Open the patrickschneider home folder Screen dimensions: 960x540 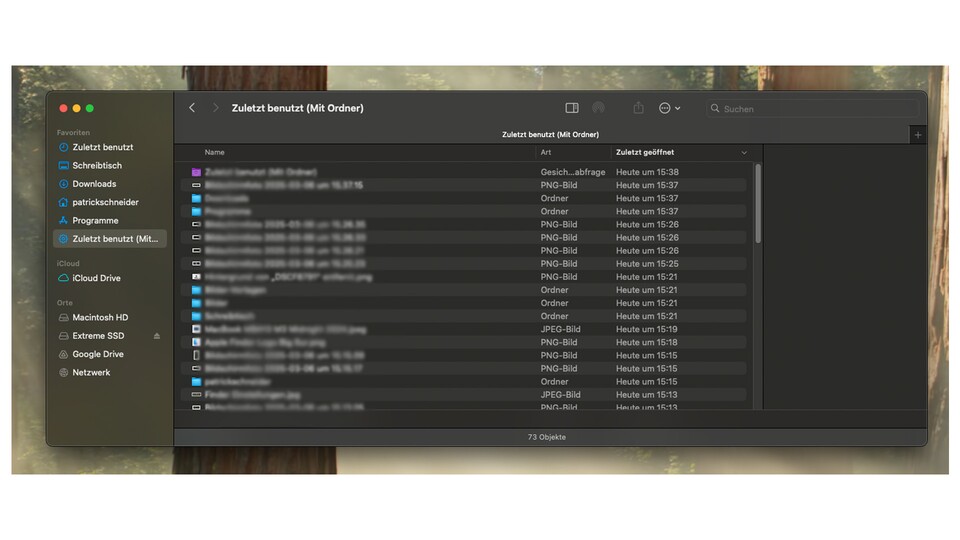point(105,202)
